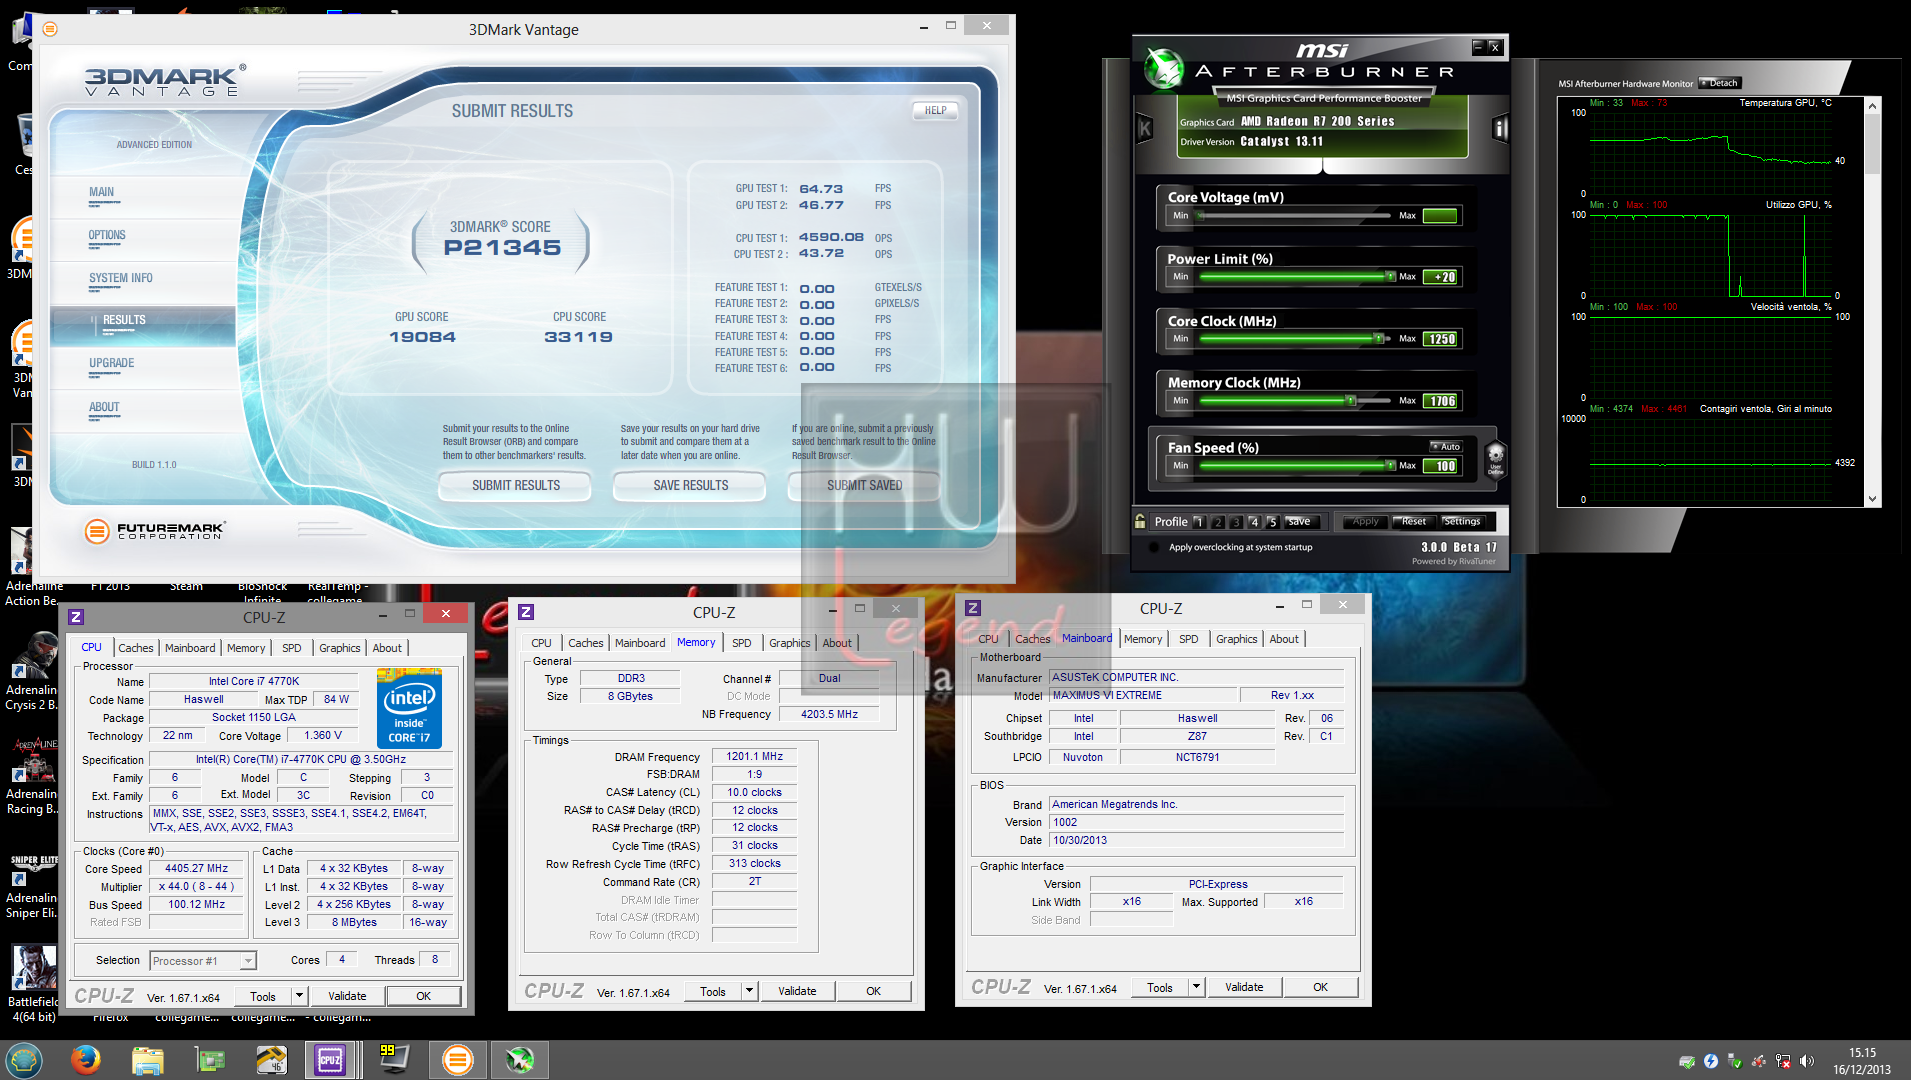Click the Afterburner profile lock icon
Viewport: 1911px width, 1080px height.
click(1140, 521)
